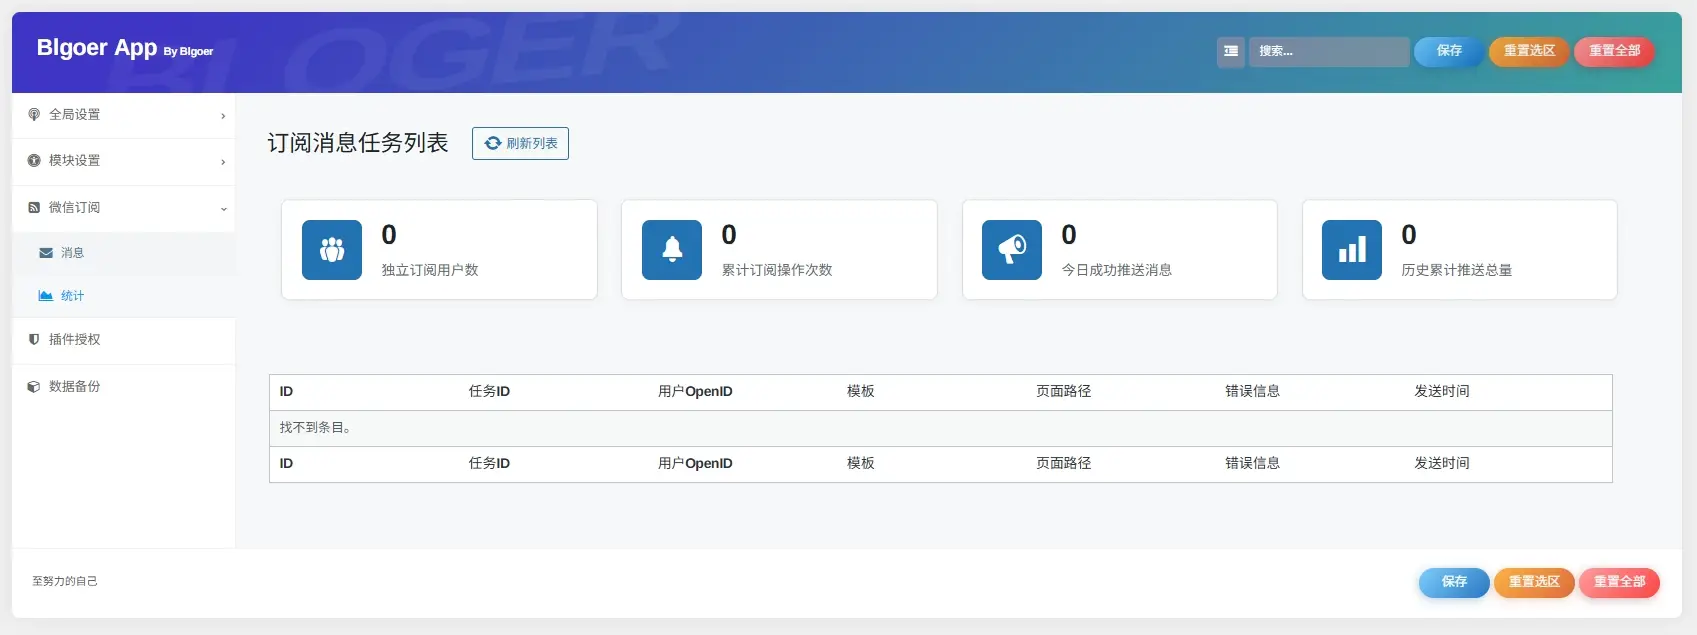Click the footer 保存 button
Viewport: 1697px width, 635px height.
(x=1454, y=582)
